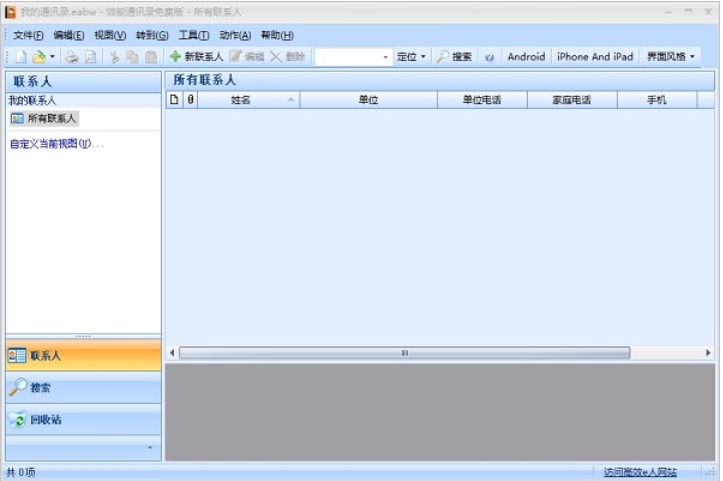Close the address book window
Viewport: 723px width, 481px height.
pyautogui.click(x=708, y=12)
